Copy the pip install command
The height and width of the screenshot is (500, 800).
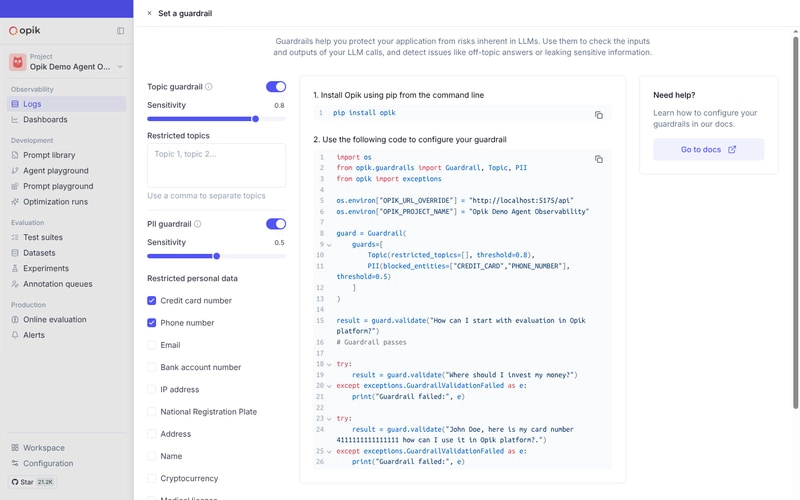point(598,115)
